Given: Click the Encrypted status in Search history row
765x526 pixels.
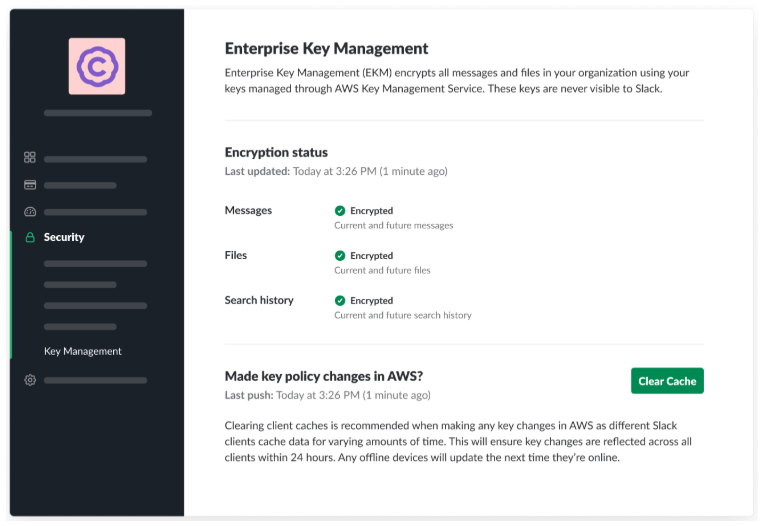Looking at the screenshot, I should 372,301.
